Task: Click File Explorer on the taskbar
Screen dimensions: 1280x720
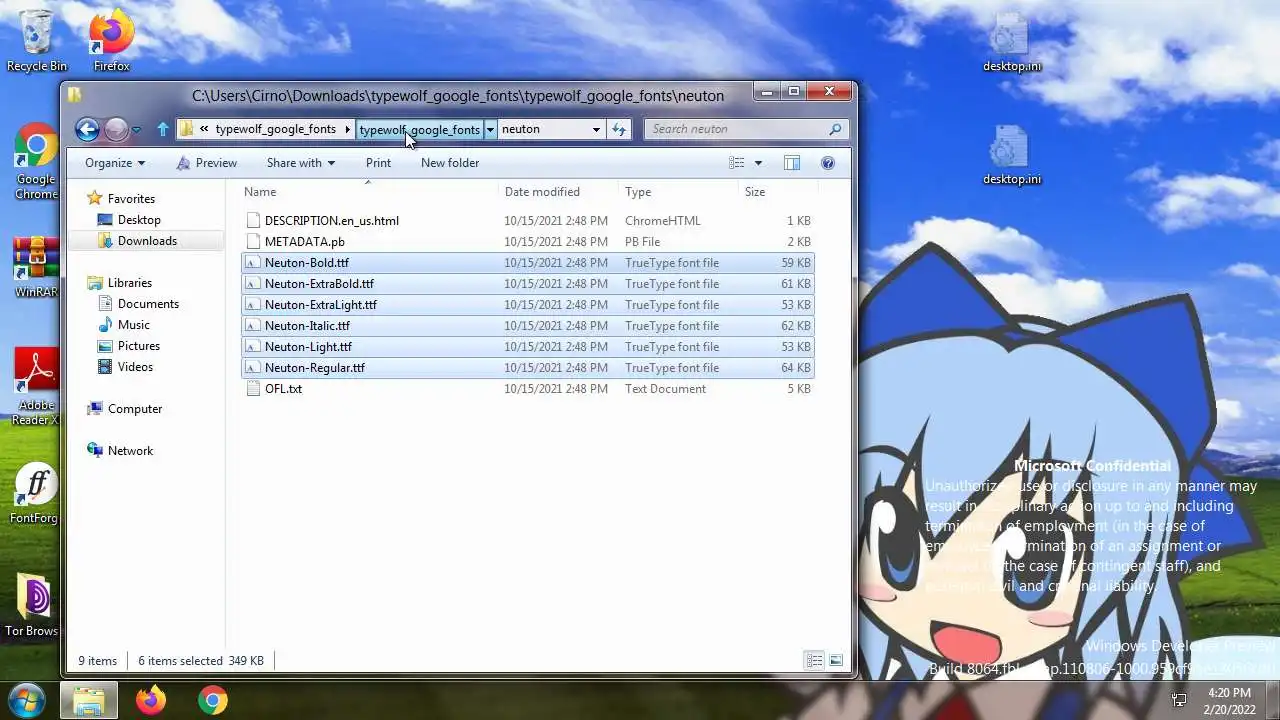Action: [89, 701]
